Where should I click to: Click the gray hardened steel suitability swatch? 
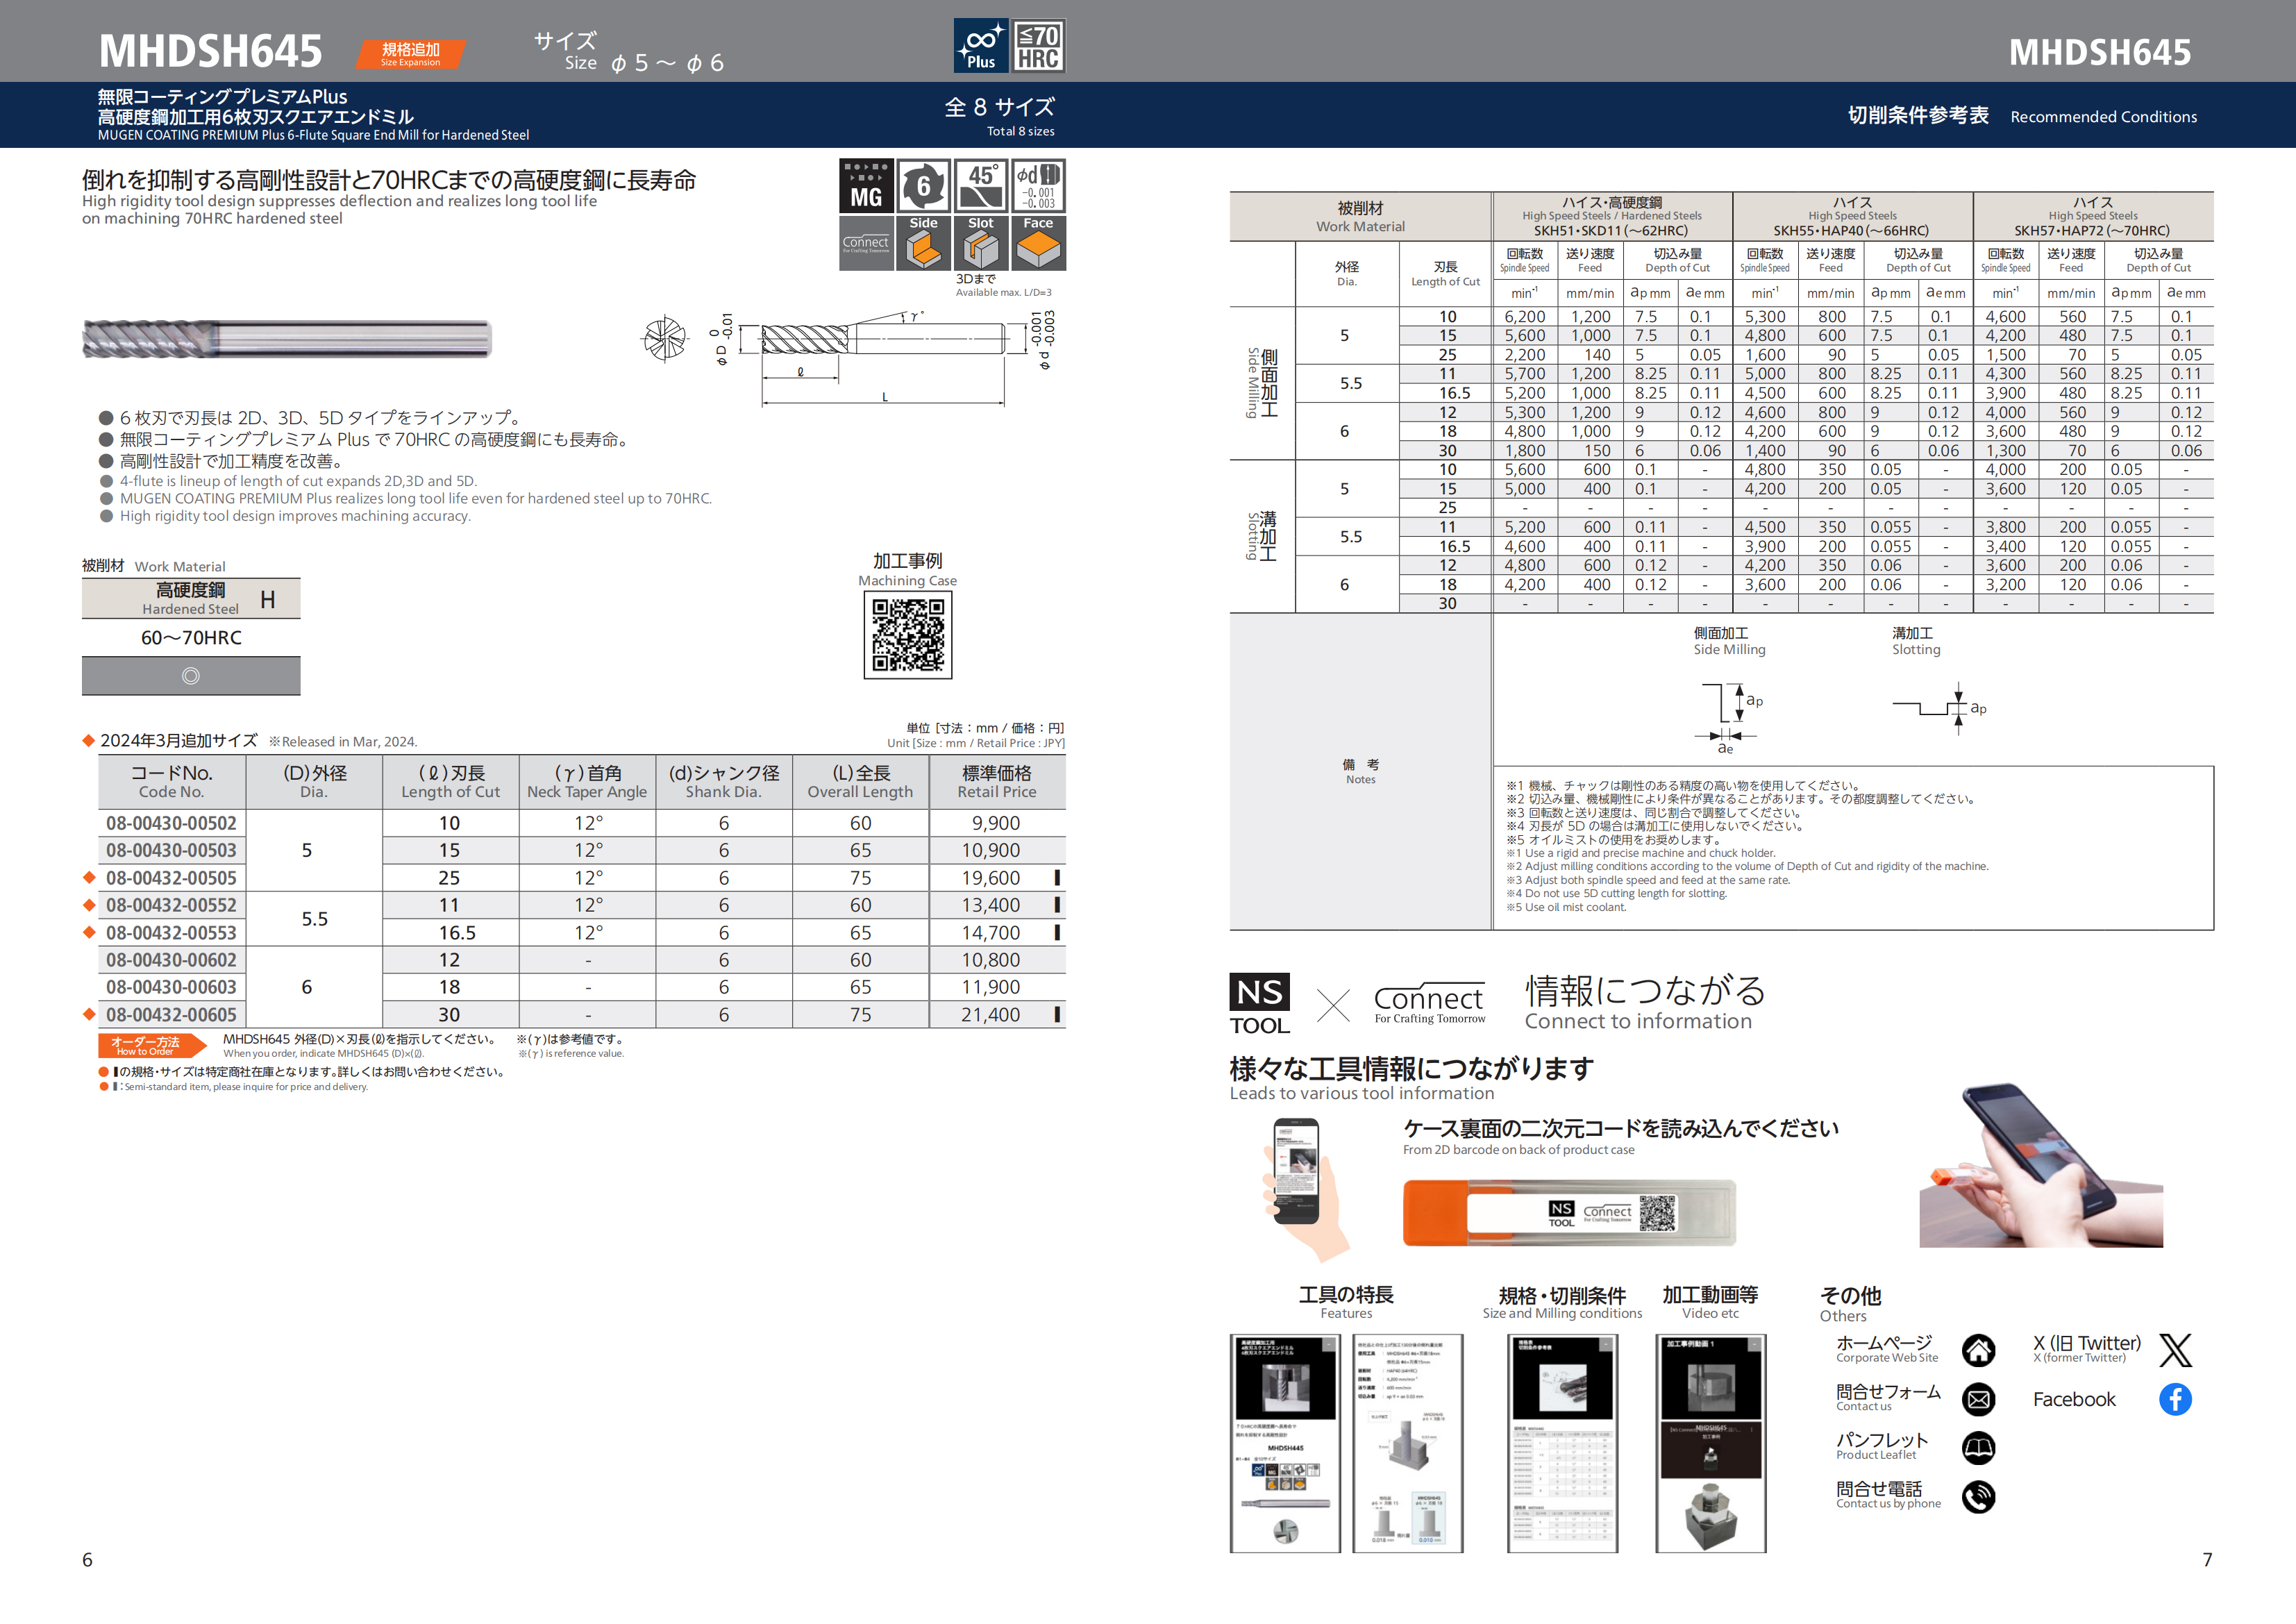[191, 676]
